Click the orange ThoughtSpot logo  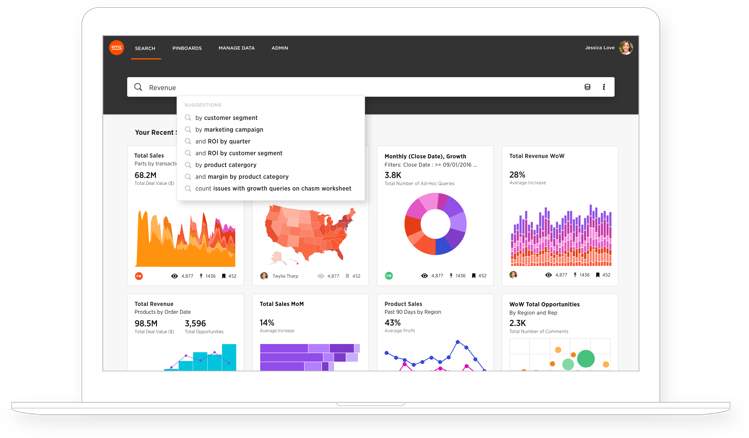point(117,48)
